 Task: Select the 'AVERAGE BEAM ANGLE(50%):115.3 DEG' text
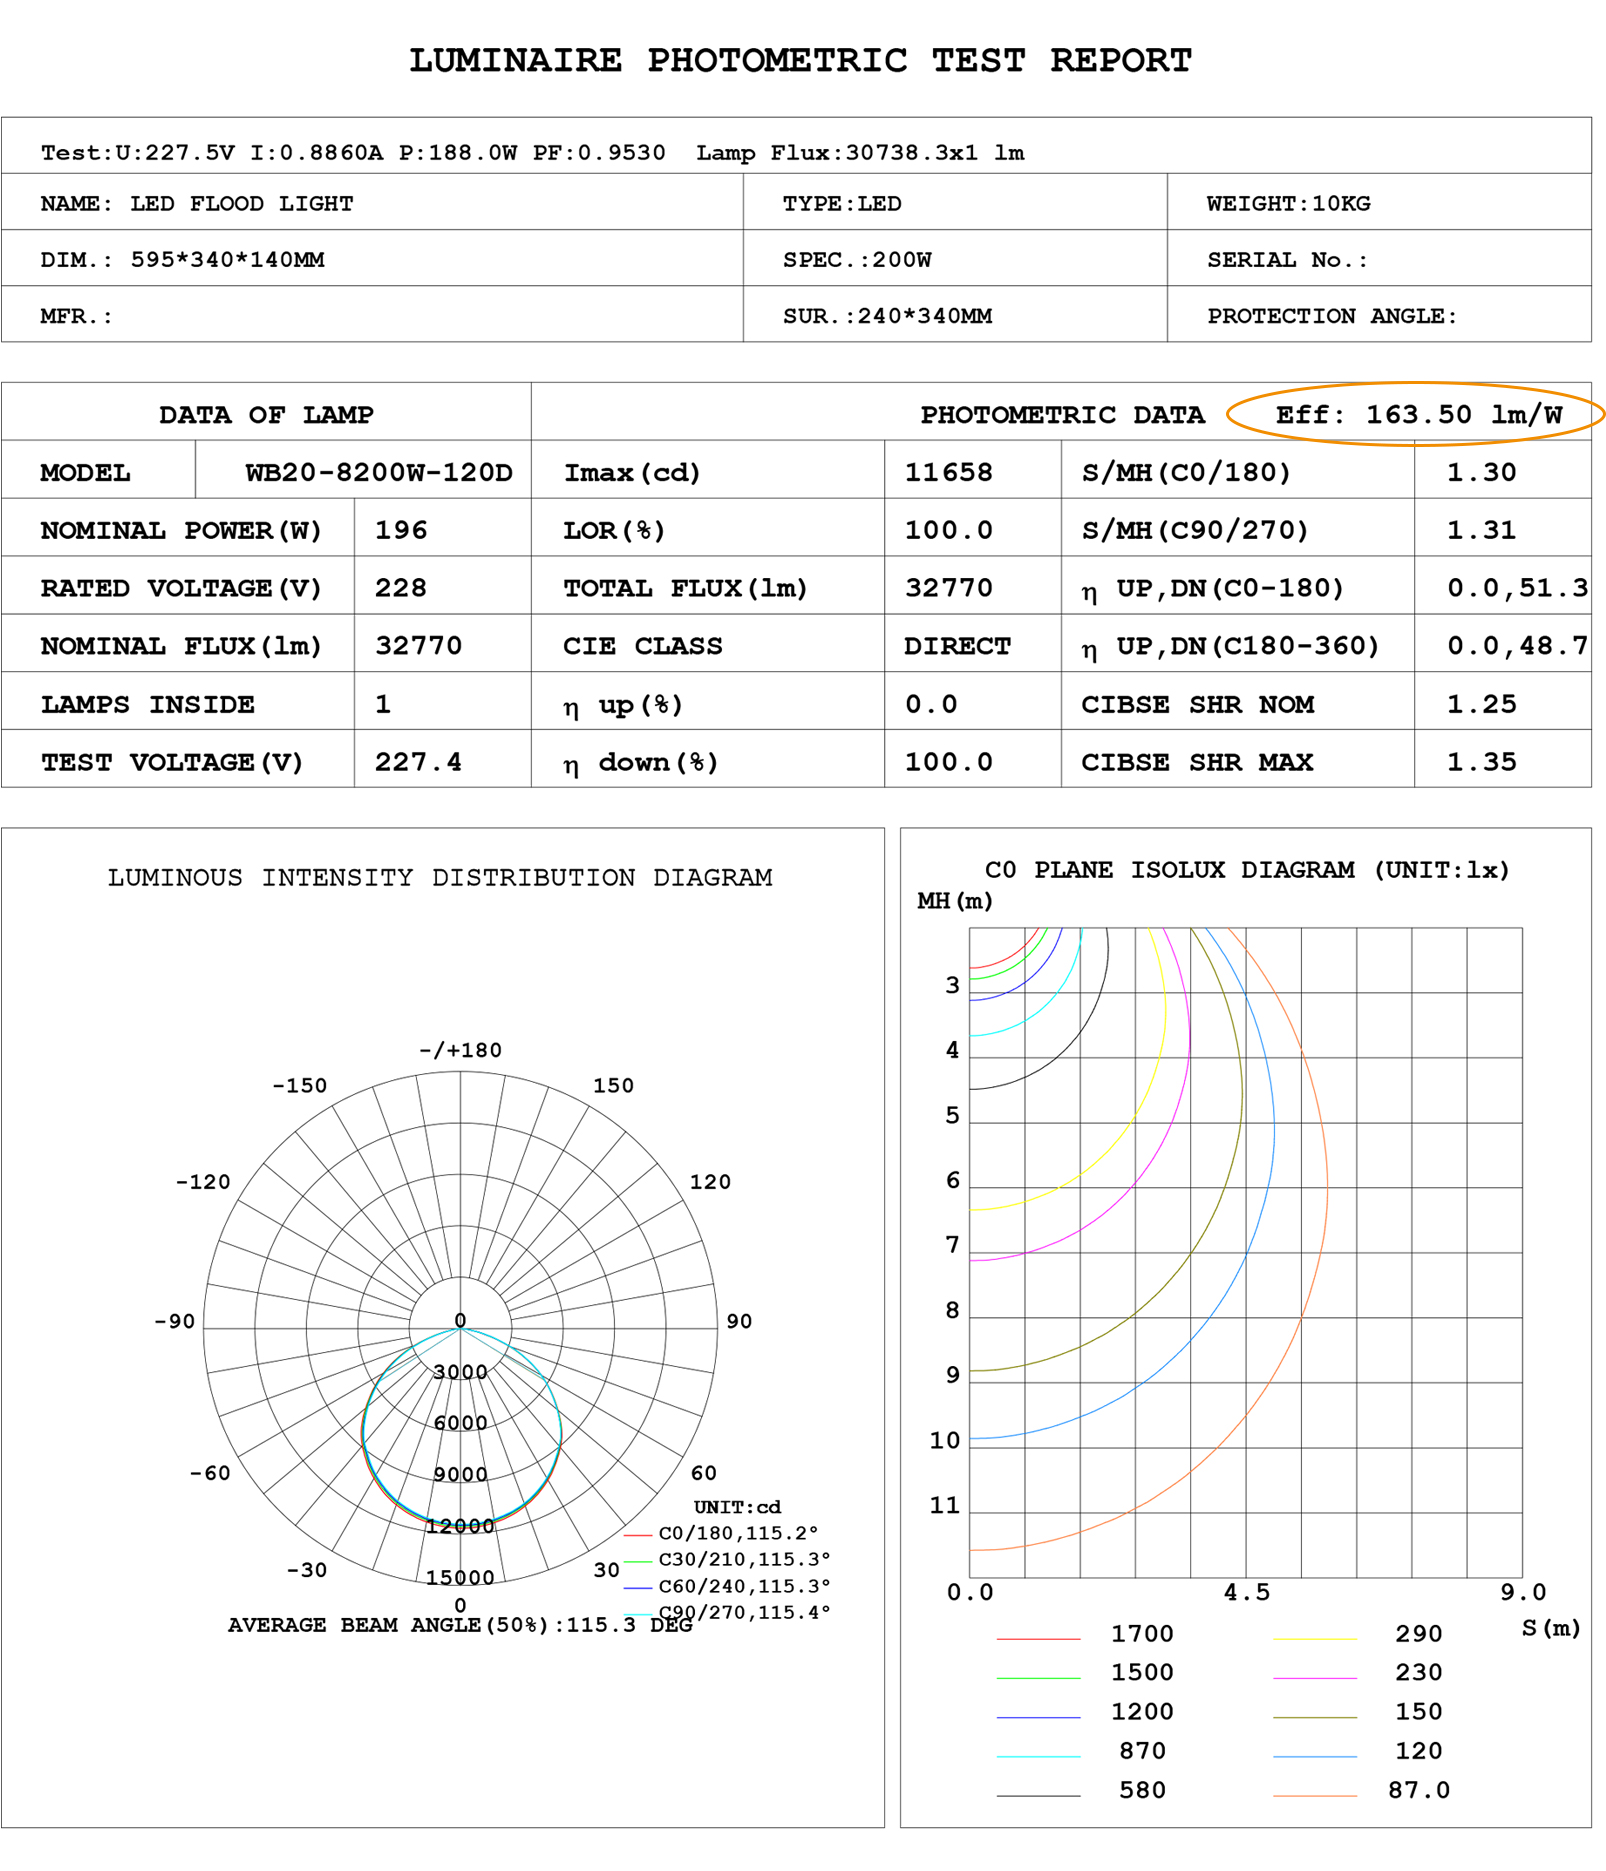tap(460, 1625)
